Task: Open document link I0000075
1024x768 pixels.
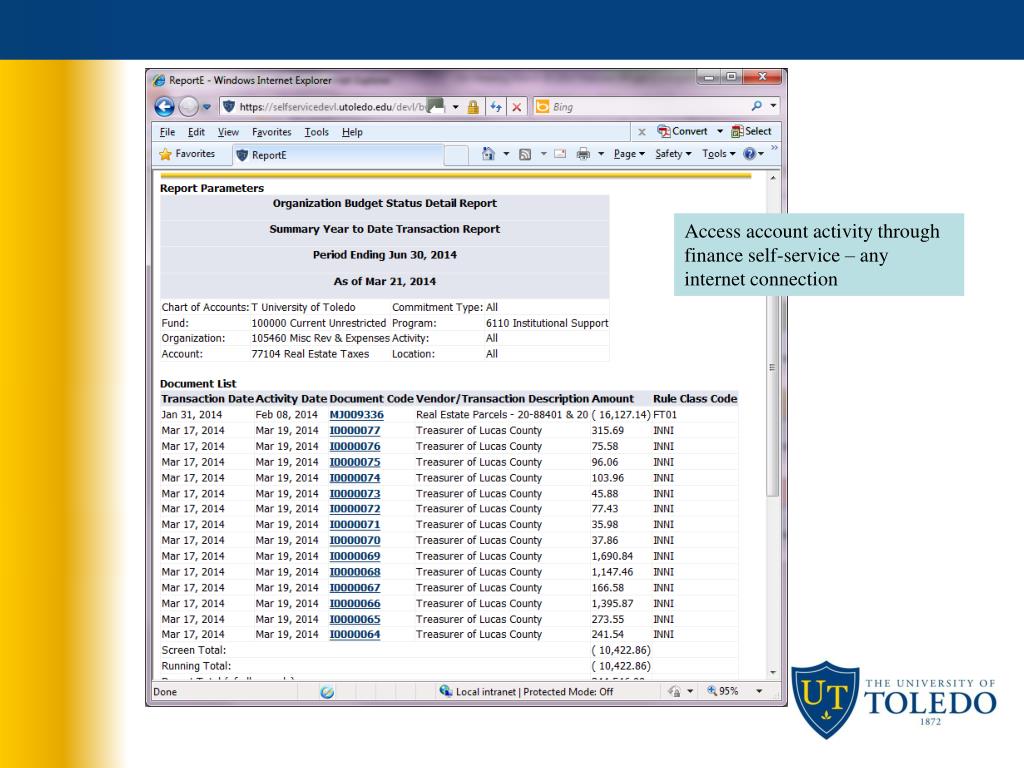Action: tap(355, 462)
